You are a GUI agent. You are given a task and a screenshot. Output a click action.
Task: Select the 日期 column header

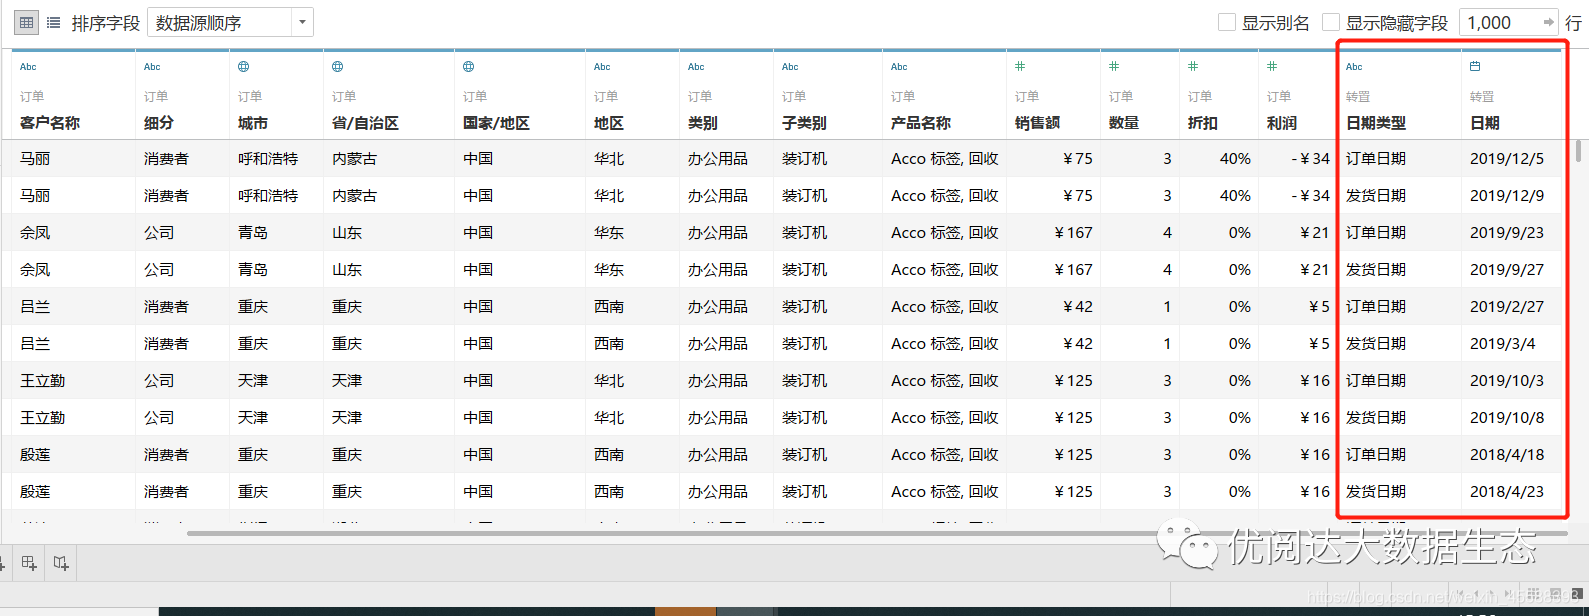coord(1485,123)
